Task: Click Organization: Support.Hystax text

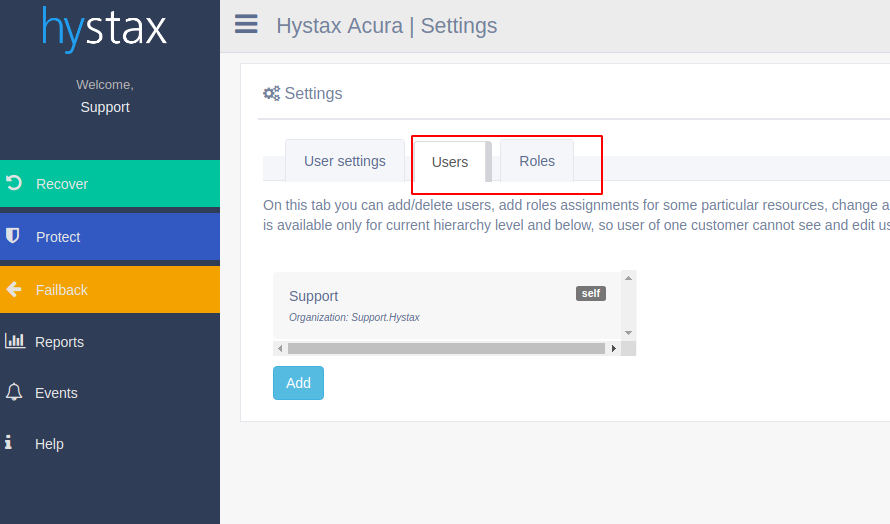Action: pyautogui.click(x=354, y=317)
